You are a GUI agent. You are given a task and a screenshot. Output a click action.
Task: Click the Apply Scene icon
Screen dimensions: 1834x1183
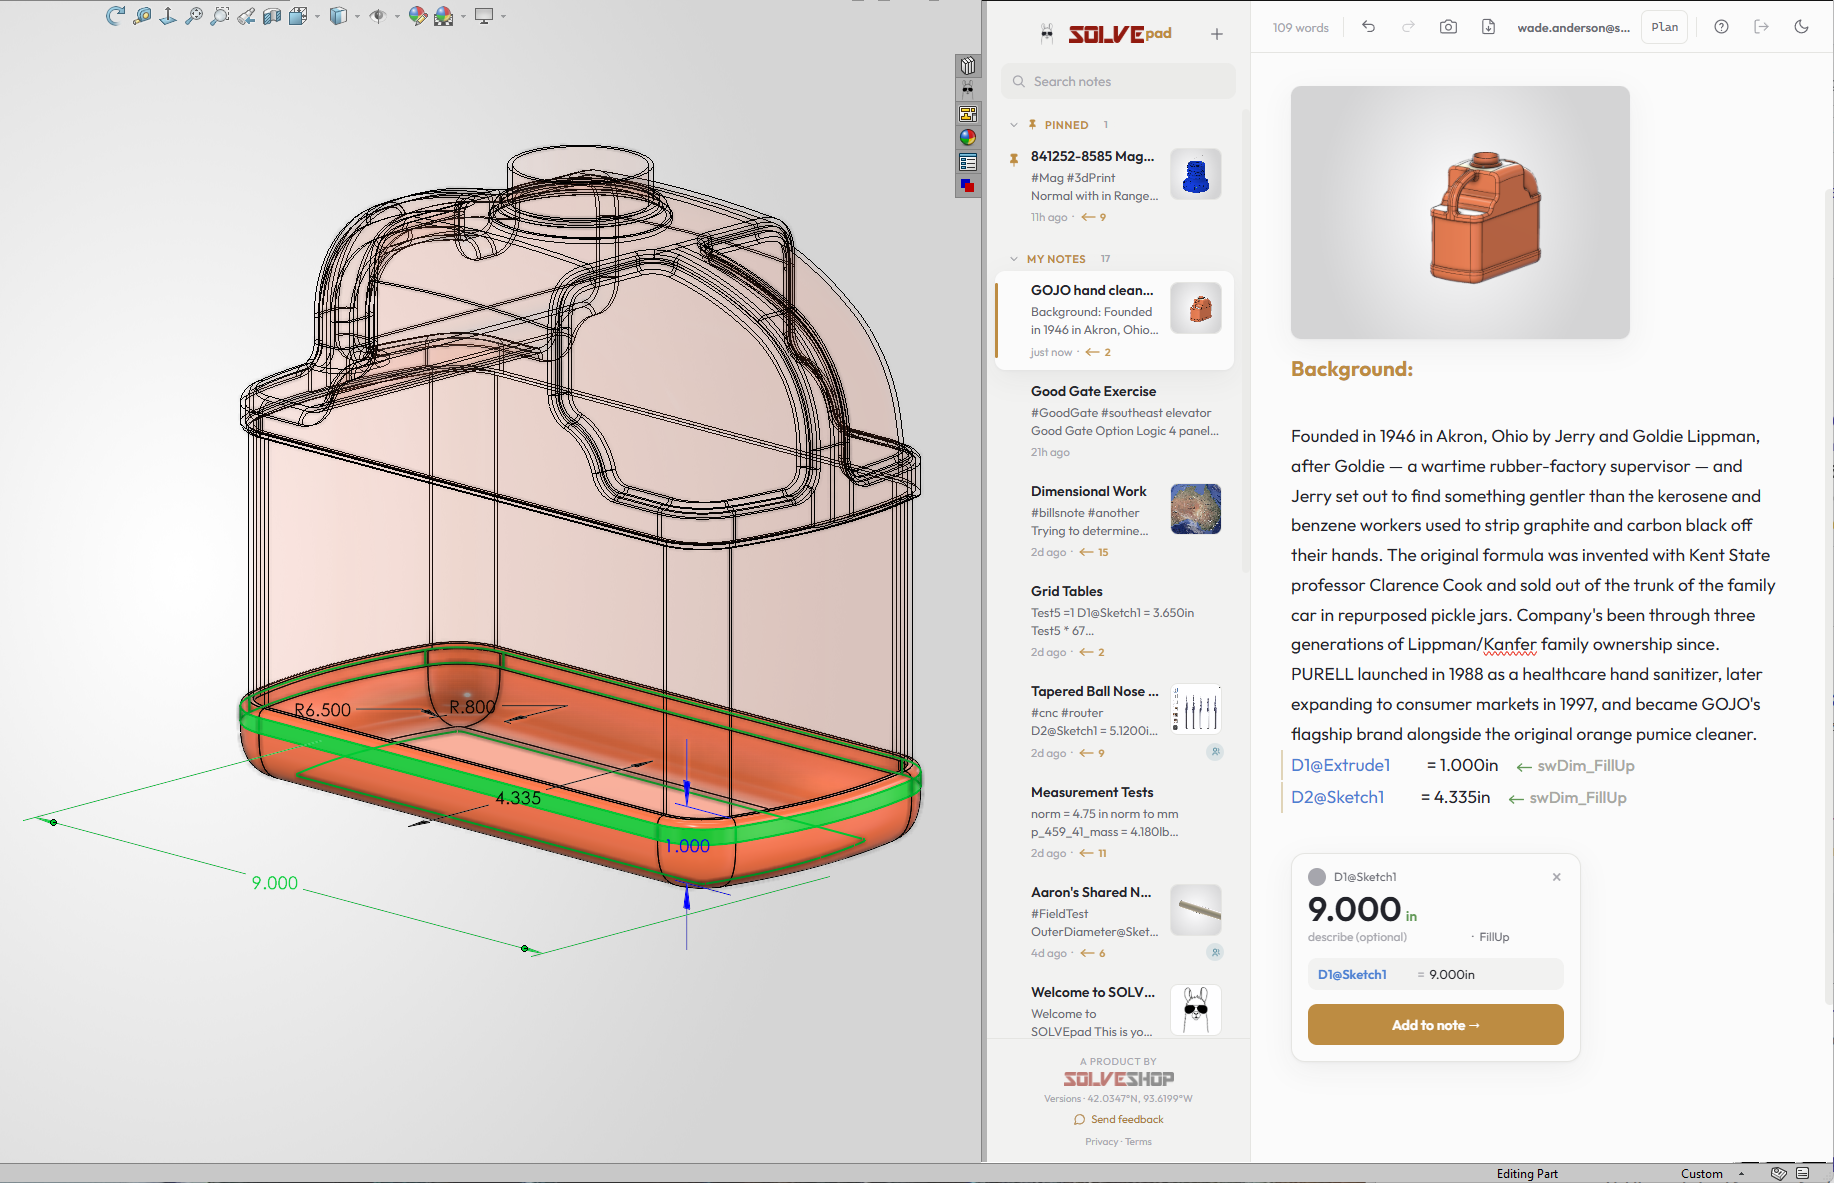pyautogui.click(x=444, y=15)
